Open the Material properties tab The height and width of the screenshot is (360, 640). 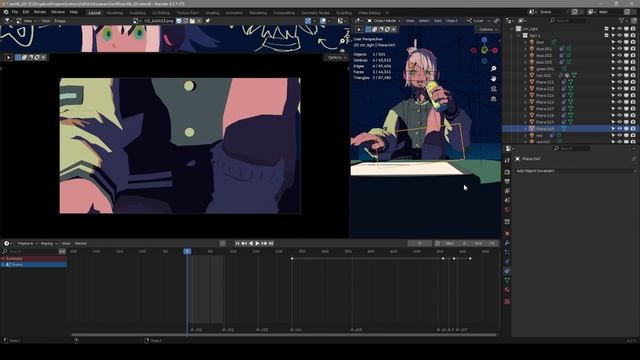507,290
